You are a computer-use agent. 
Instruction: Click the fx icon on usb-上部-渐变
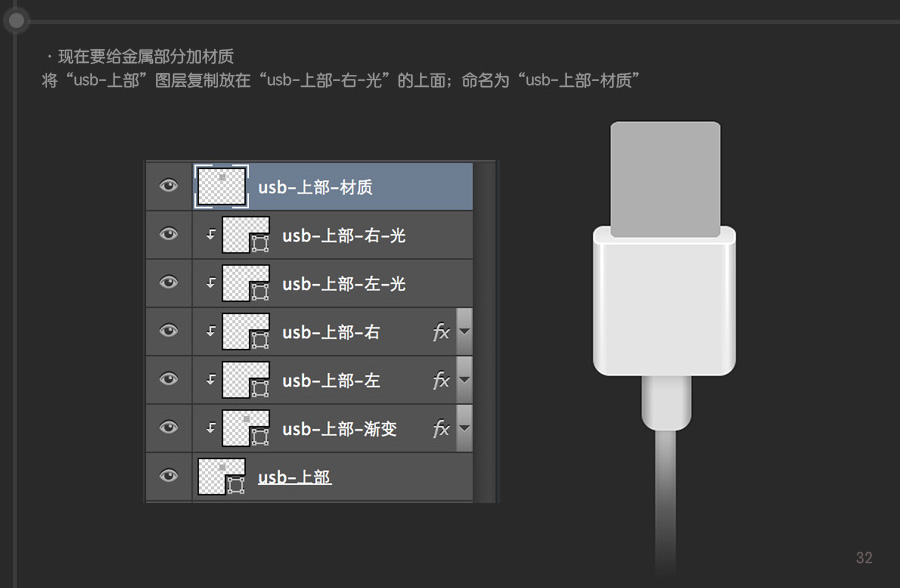coord(441,428)
